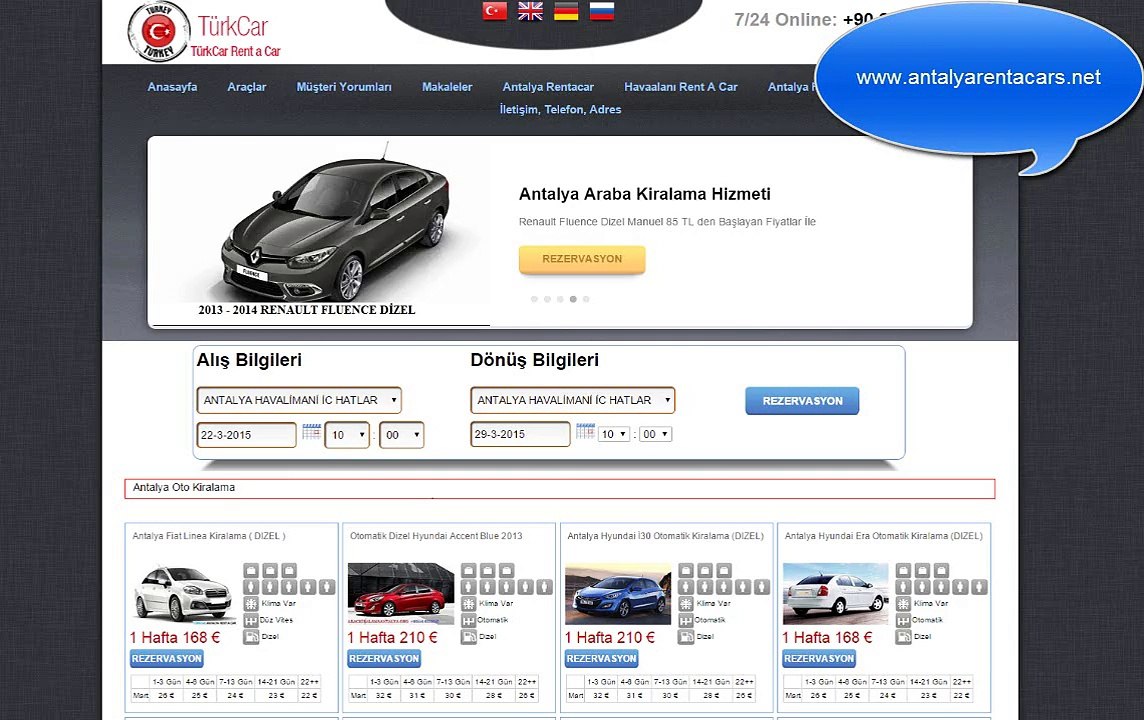Click yellow REZERVASYON button in banner
The height and width of the screenshot is (720, 1144).
click(x=582, y=259)
